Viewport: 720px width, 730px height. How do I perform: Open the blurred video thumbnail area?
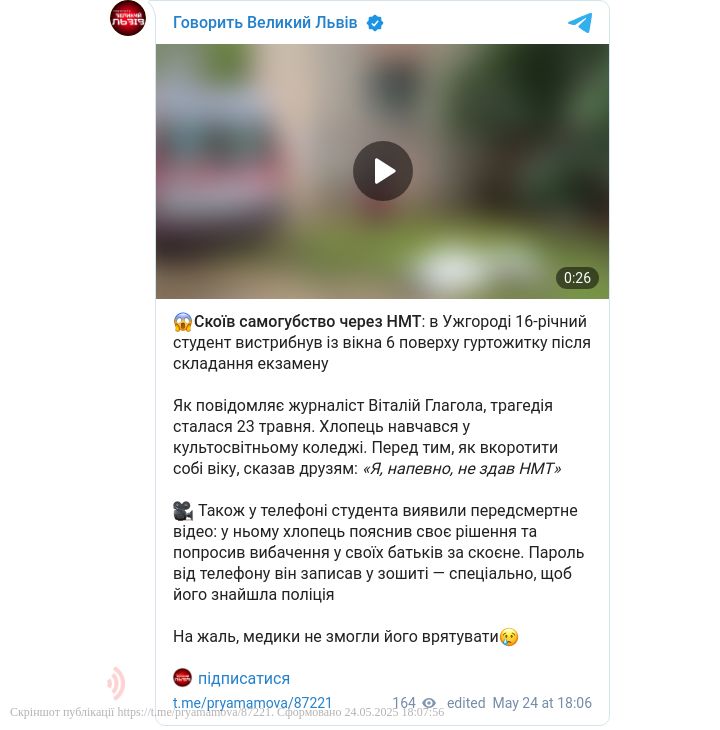pos(383,171)
